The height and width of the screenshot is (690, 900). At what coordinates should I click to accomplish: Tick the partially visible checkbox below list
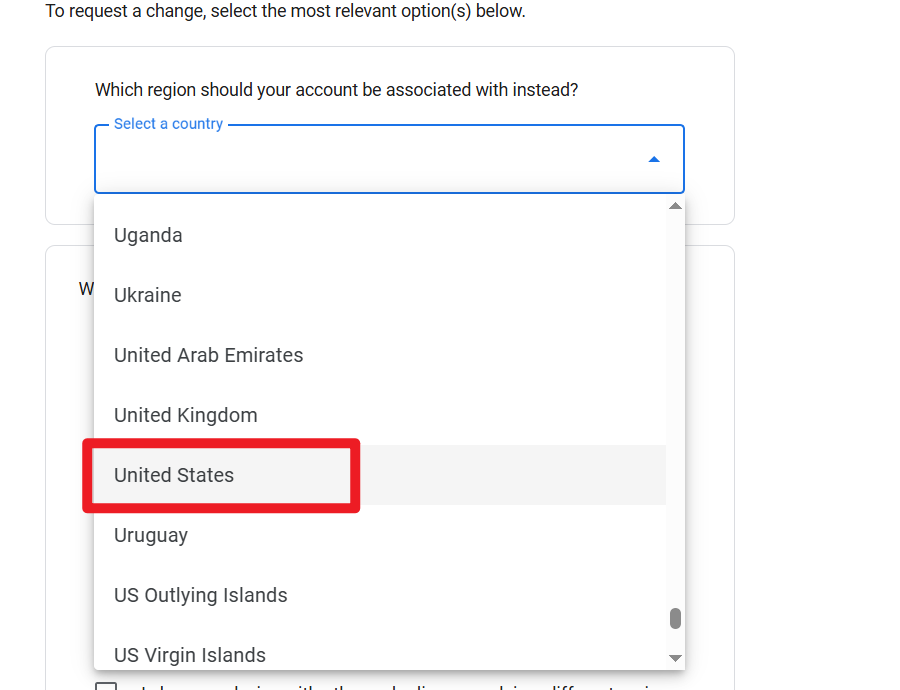(x=106, y=687)
